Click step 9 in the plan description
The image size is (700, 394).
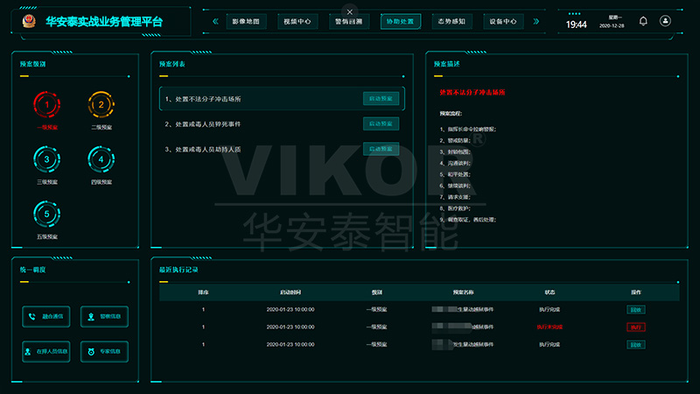pyautogui.click(x=467, y=220)
